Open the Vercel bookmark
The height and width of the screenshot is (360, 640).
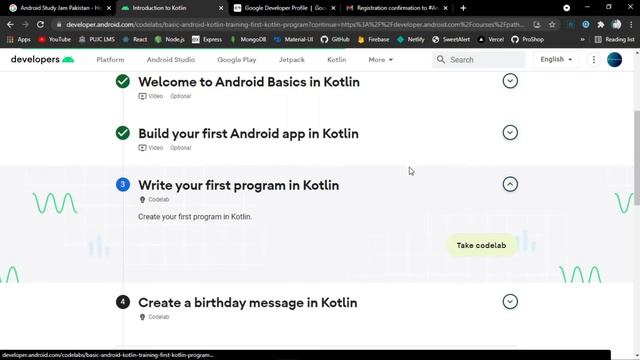coord(491,40)
